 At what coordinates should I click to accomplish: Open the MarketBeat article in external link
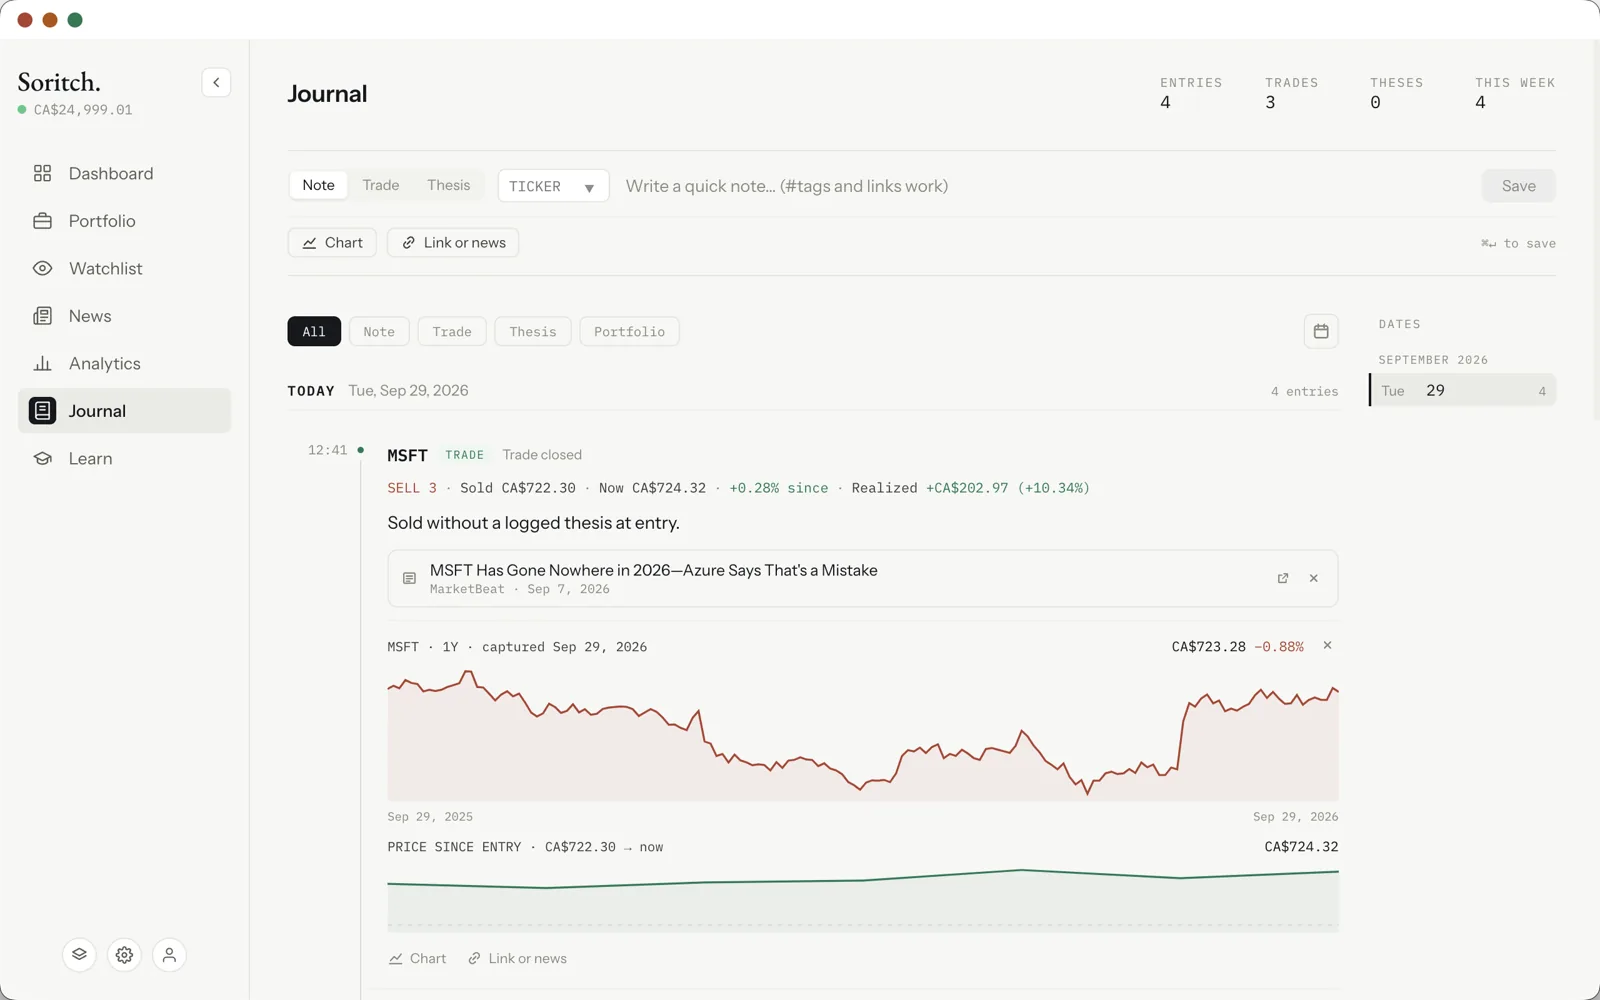pos(1283,578)
